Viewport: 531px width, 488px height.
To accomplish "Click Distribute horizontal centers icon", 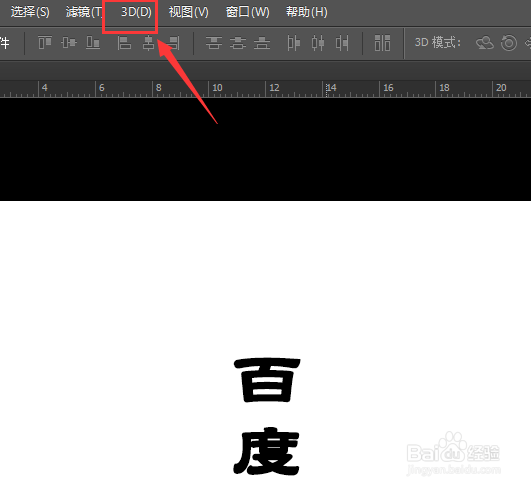I will [318, 43].
